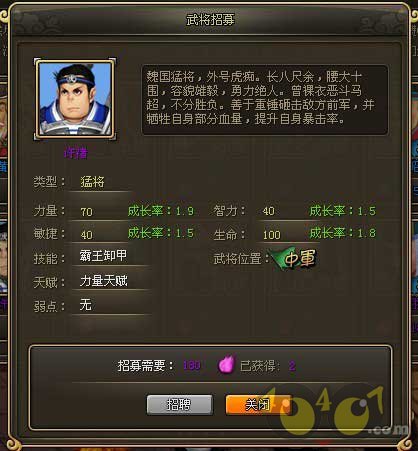Viewport: 418px width, 451px height.
Task: Click the 力量 strength value 70
Action: click(87, 212)
